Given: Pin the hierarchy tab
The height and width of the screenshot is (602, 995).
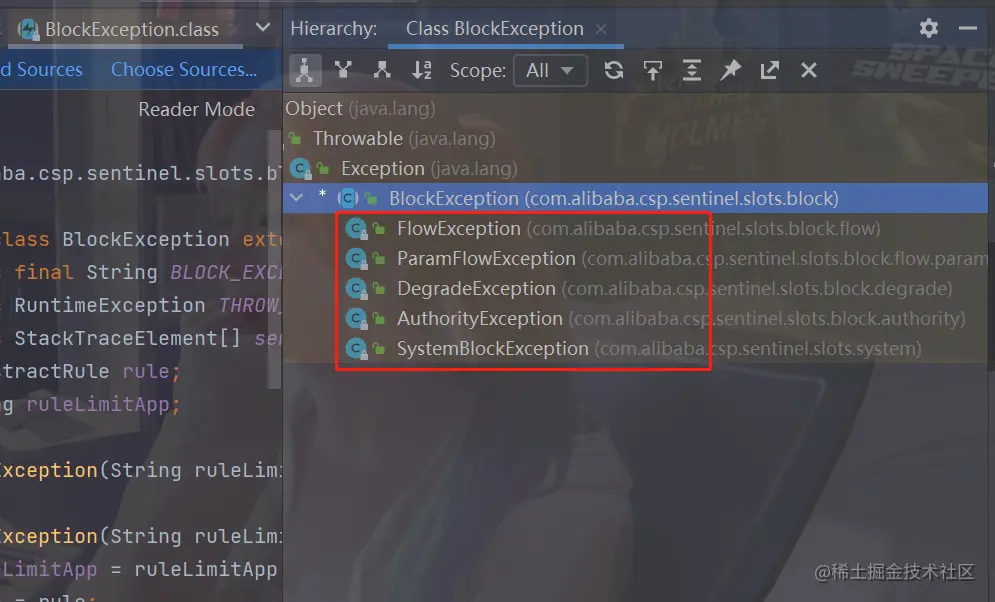Looking at the screenshot, I should 731,70.
